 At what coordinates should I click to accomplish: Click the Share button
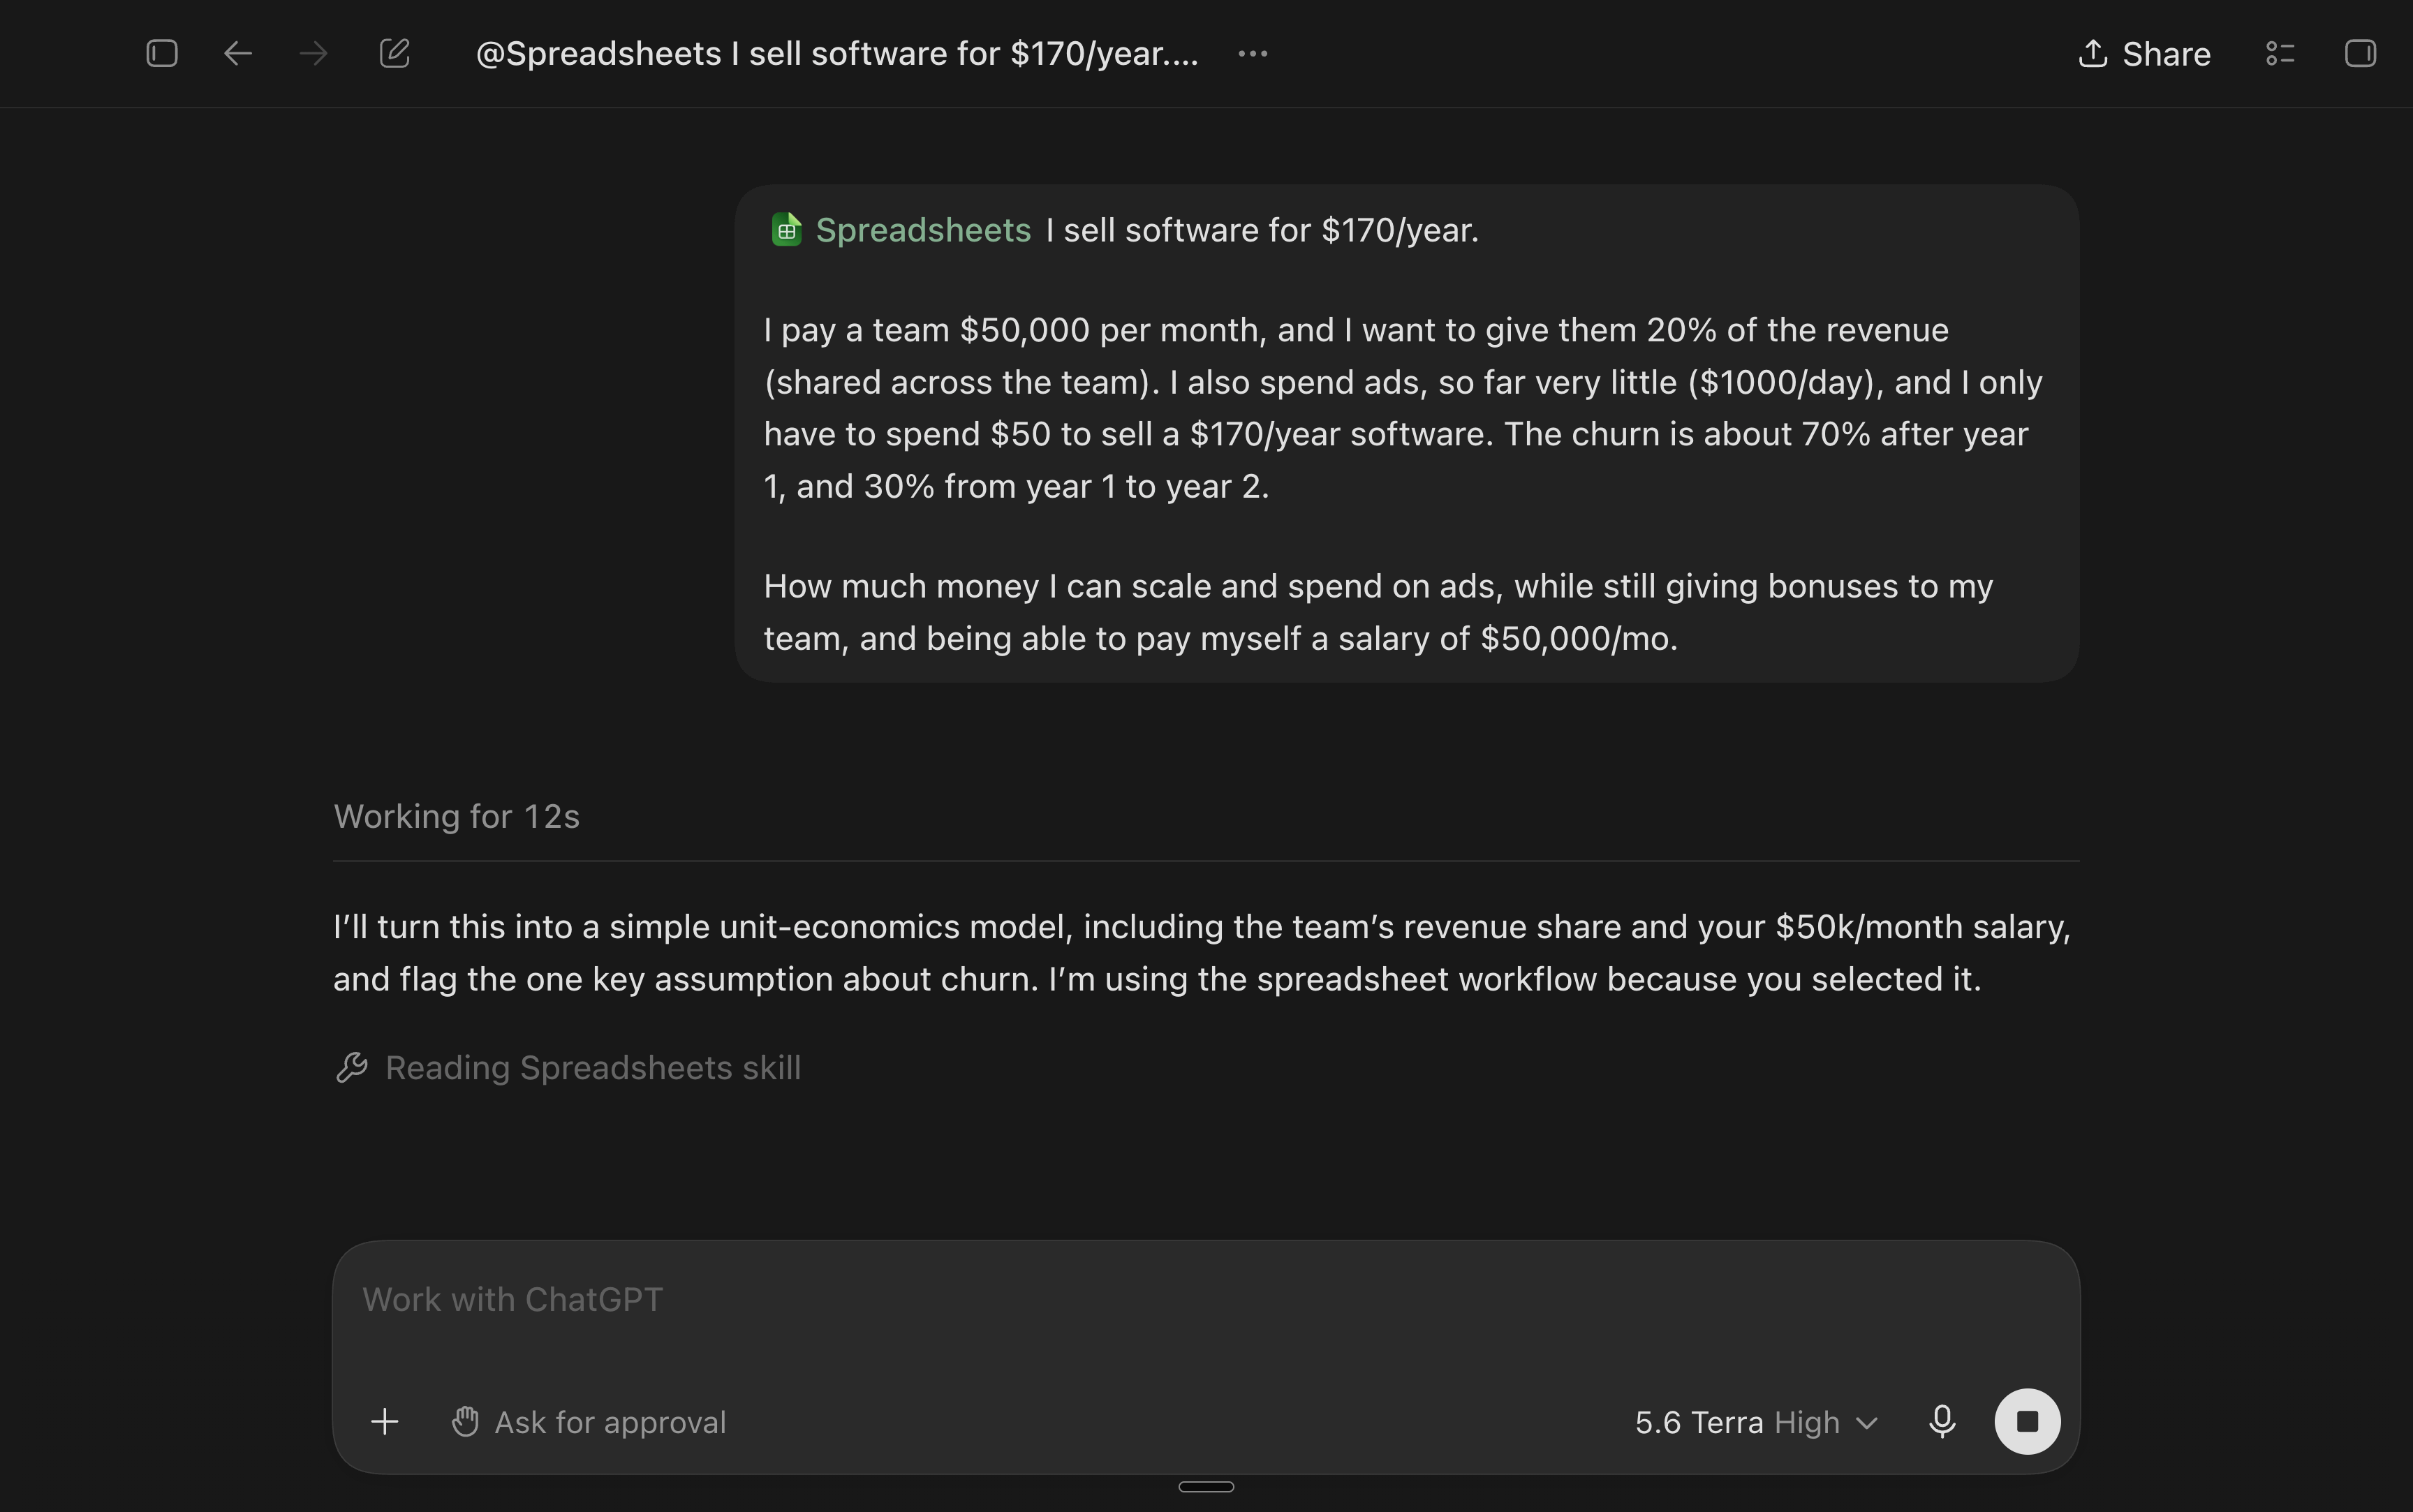(2144, 54)
